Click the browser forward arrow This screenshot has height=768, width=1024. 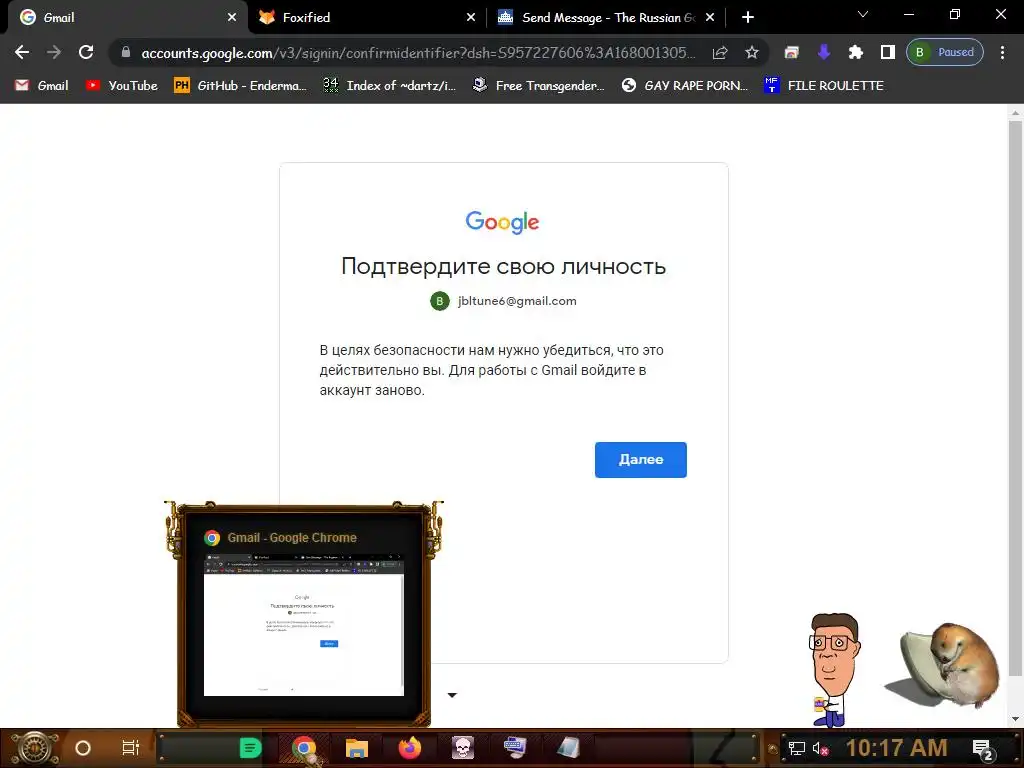click(54, 52)
